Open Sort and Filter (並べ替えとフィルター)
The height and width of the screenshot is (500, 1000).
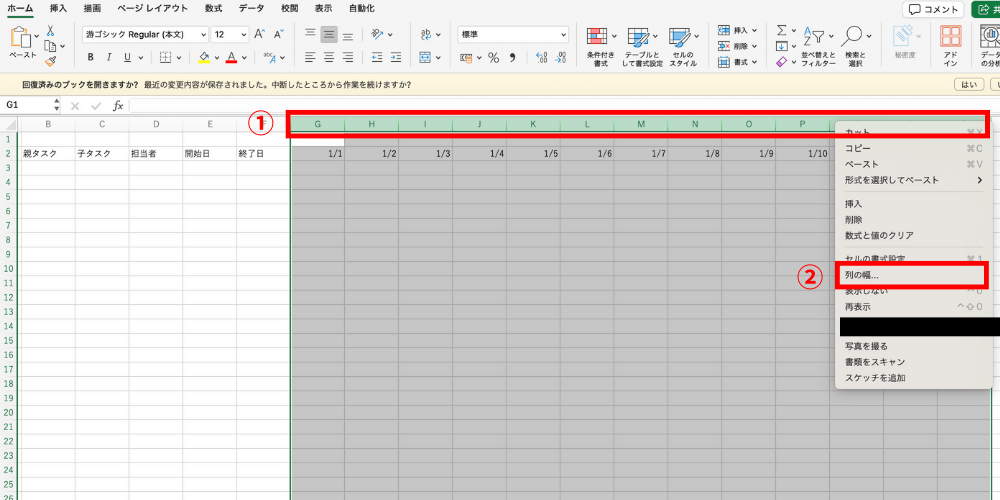coord(818,46)
